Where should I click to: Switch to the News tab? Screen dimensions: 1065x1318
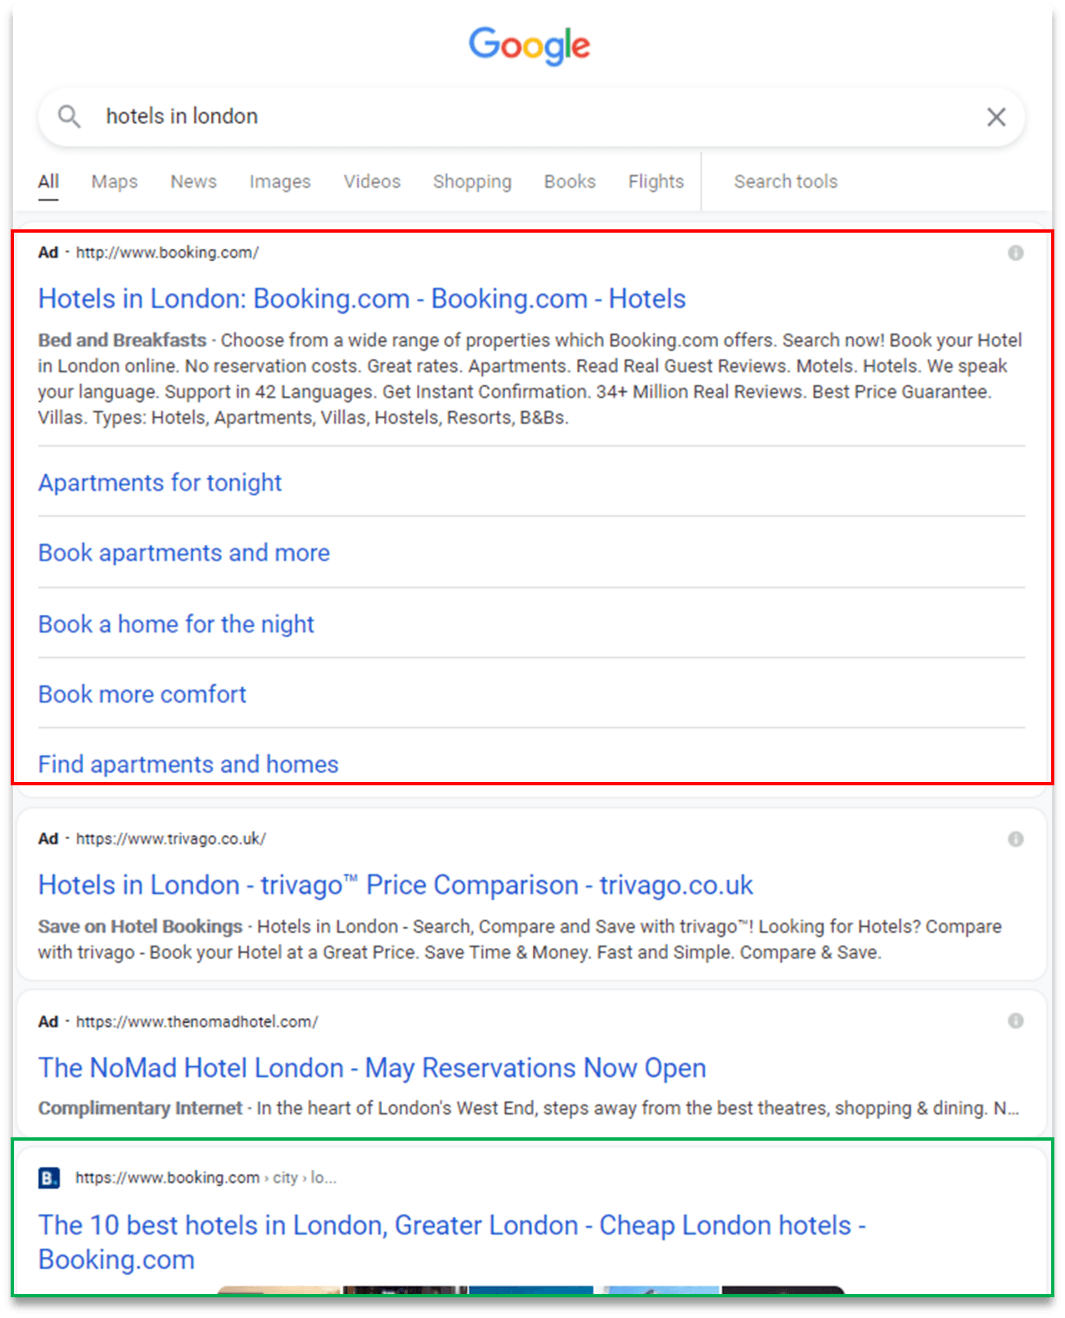click(193, 181)
